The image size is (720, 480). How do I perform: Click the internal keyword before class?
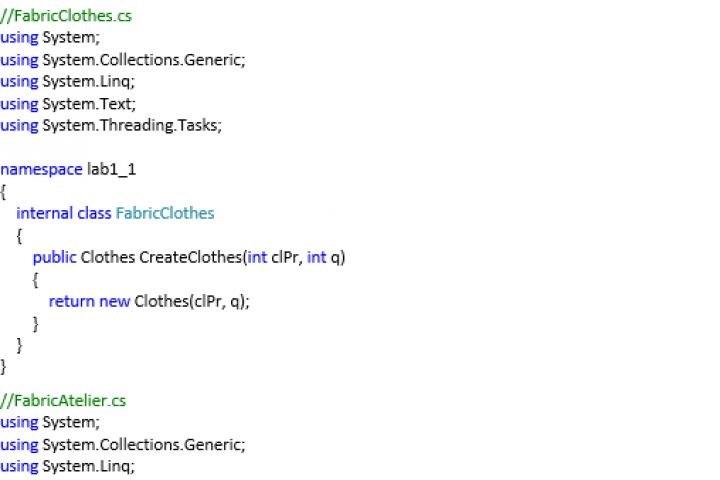44,213
